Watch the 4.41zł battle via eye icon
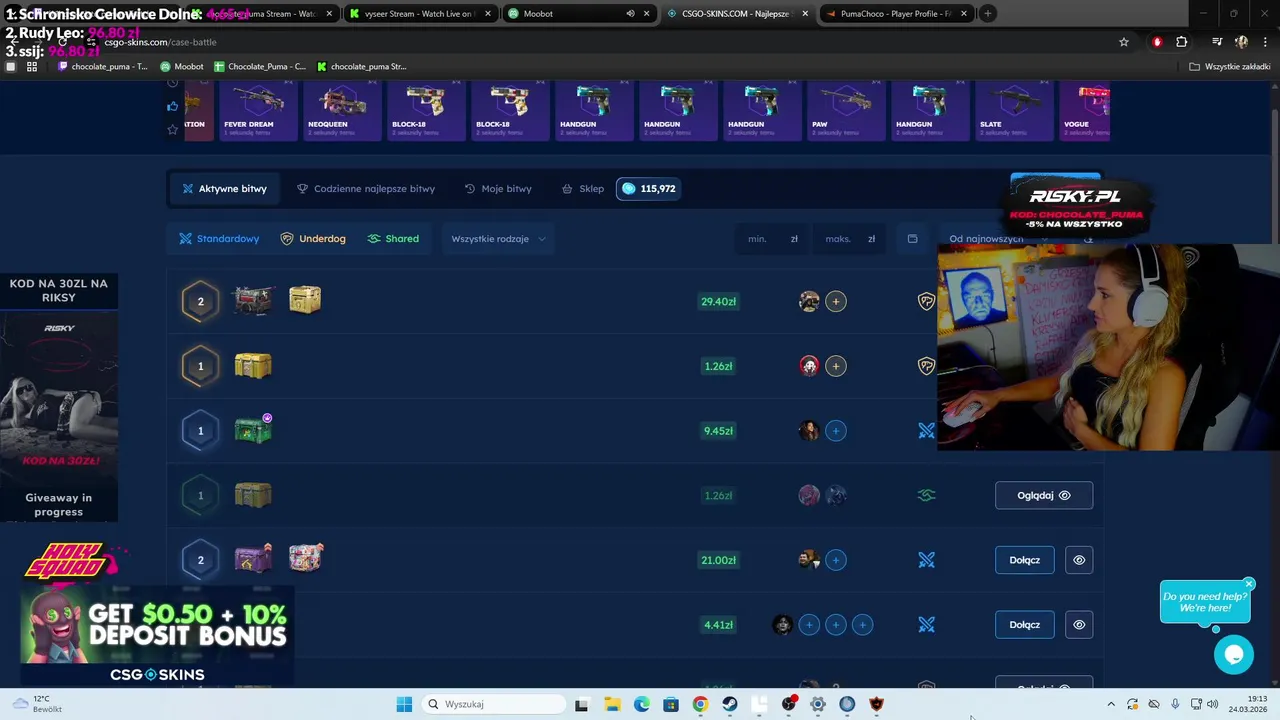The image size is (1280, 720). pos(1079,625)
